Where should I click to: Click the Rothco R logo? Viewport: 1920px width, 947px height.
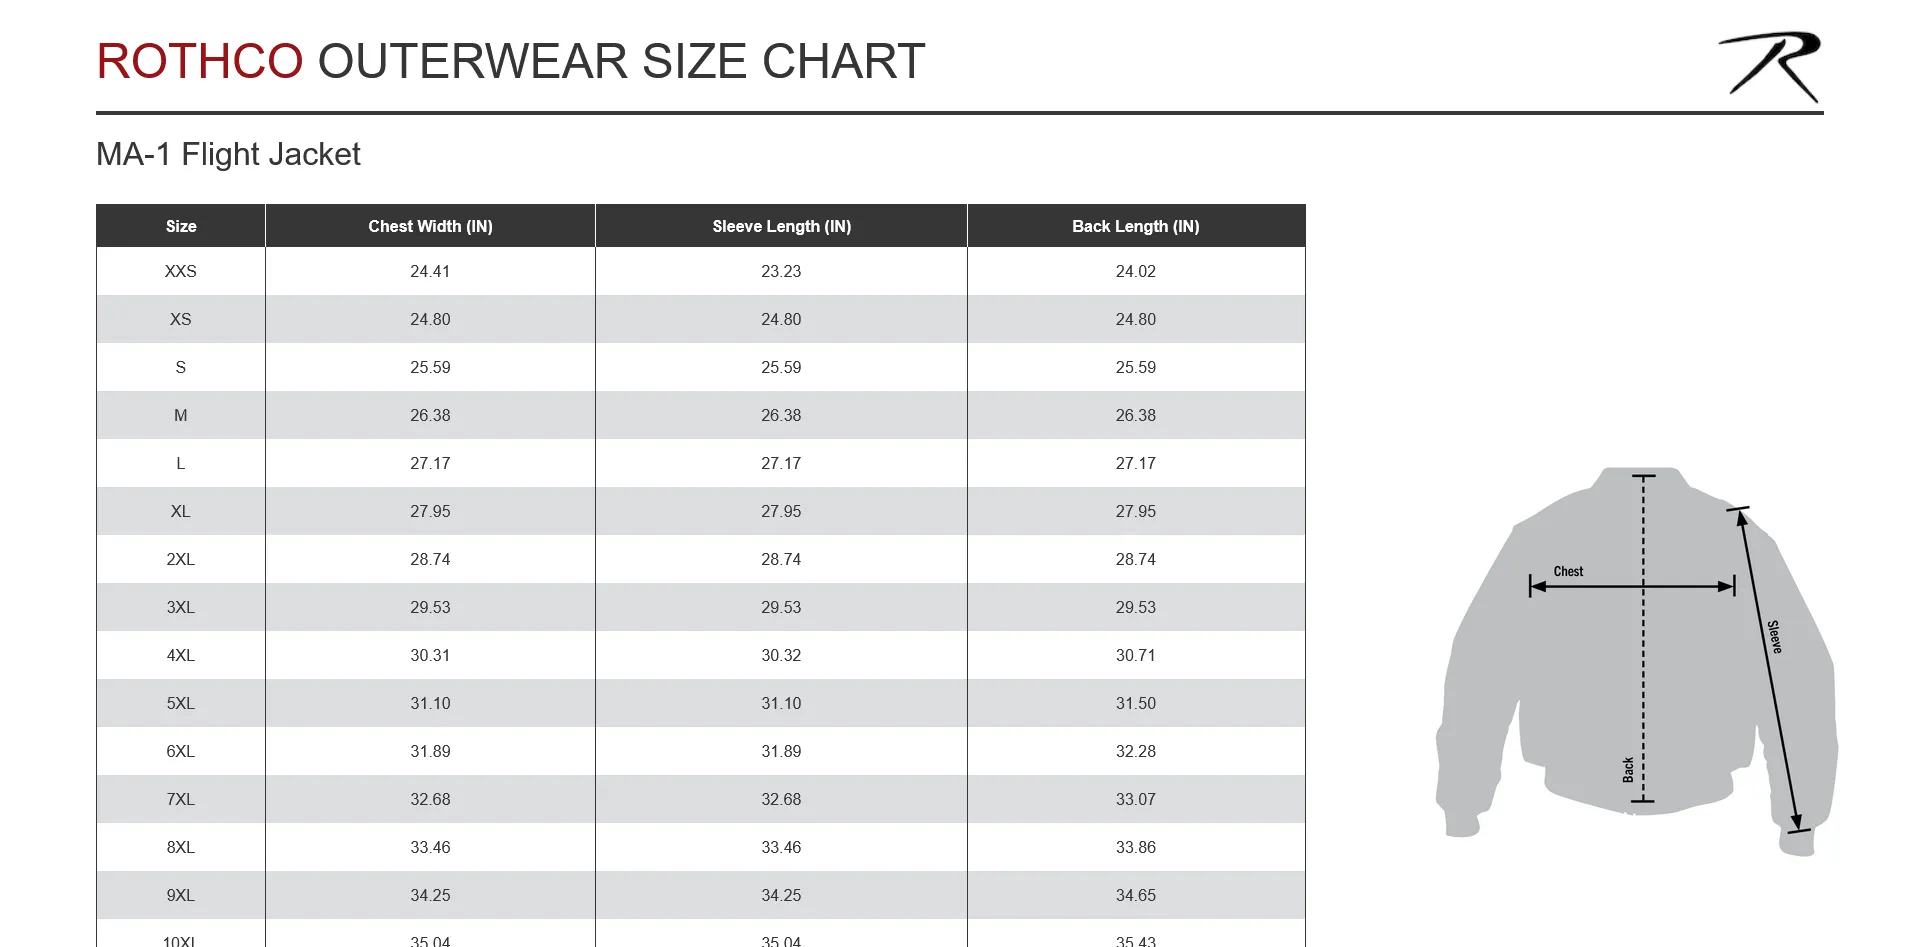1769,66
